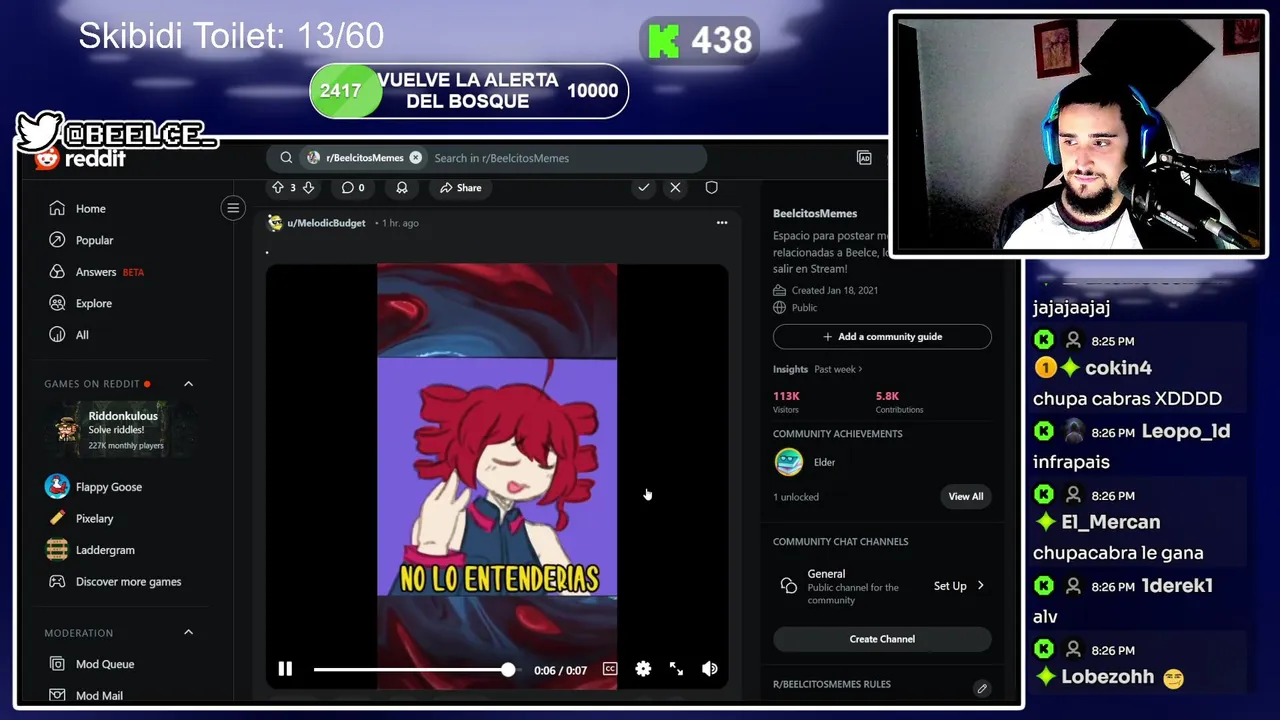Viewport: 1280px width, 720px height.
Task: Upvote the post
Action: point(278,188)
